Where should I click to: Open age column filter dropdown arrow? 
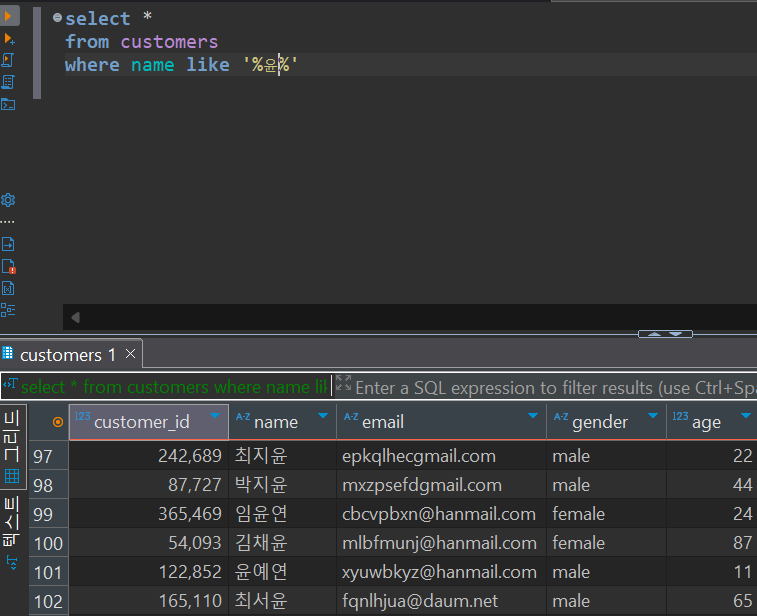pos(746,416)
